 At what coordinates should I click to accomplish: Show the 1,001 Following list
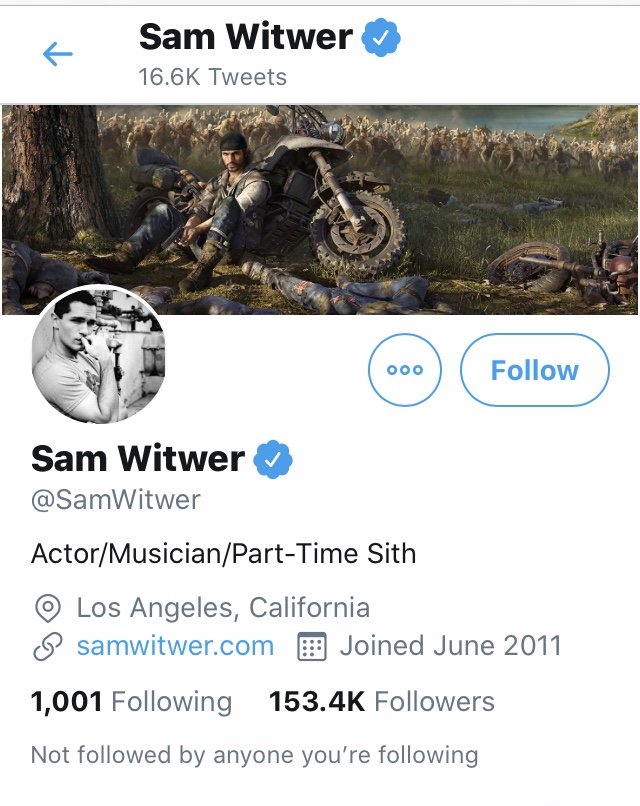[131, 702]
